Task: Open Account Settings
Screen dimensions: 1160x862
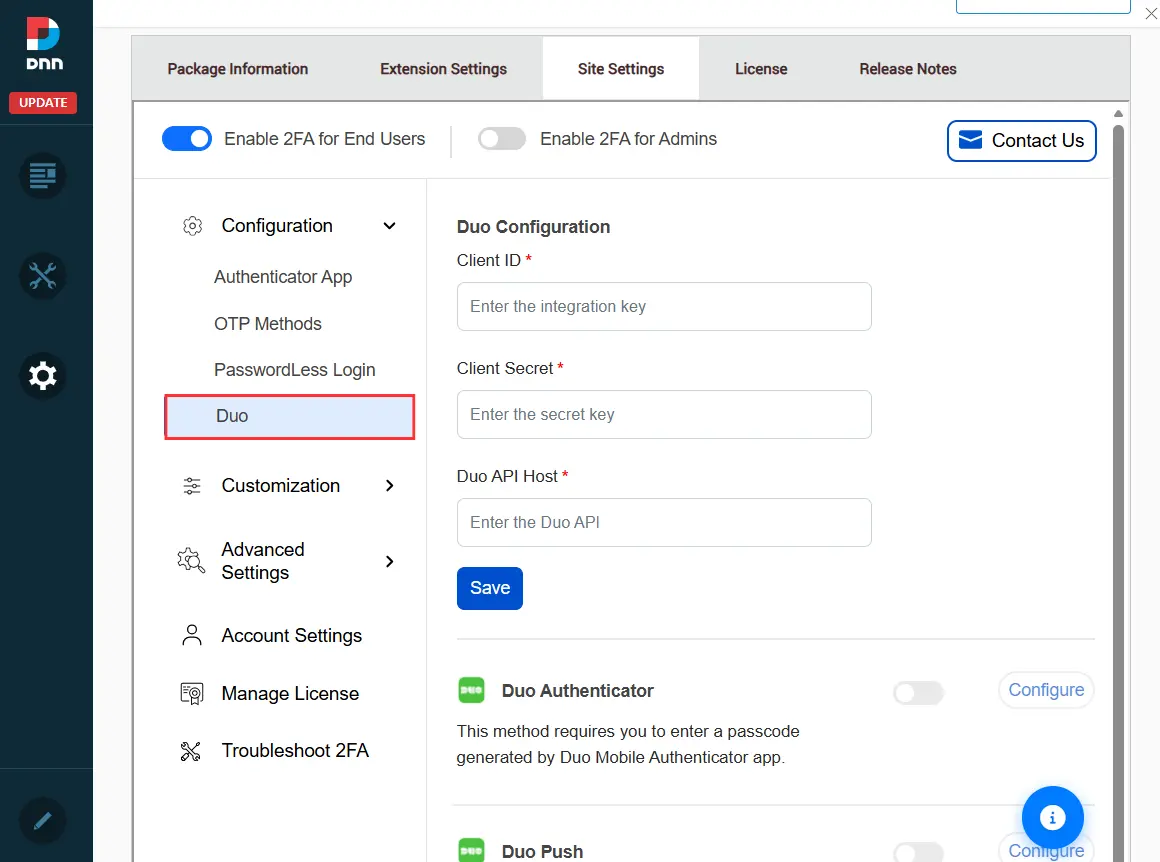Action: click(x=291, y=636)
